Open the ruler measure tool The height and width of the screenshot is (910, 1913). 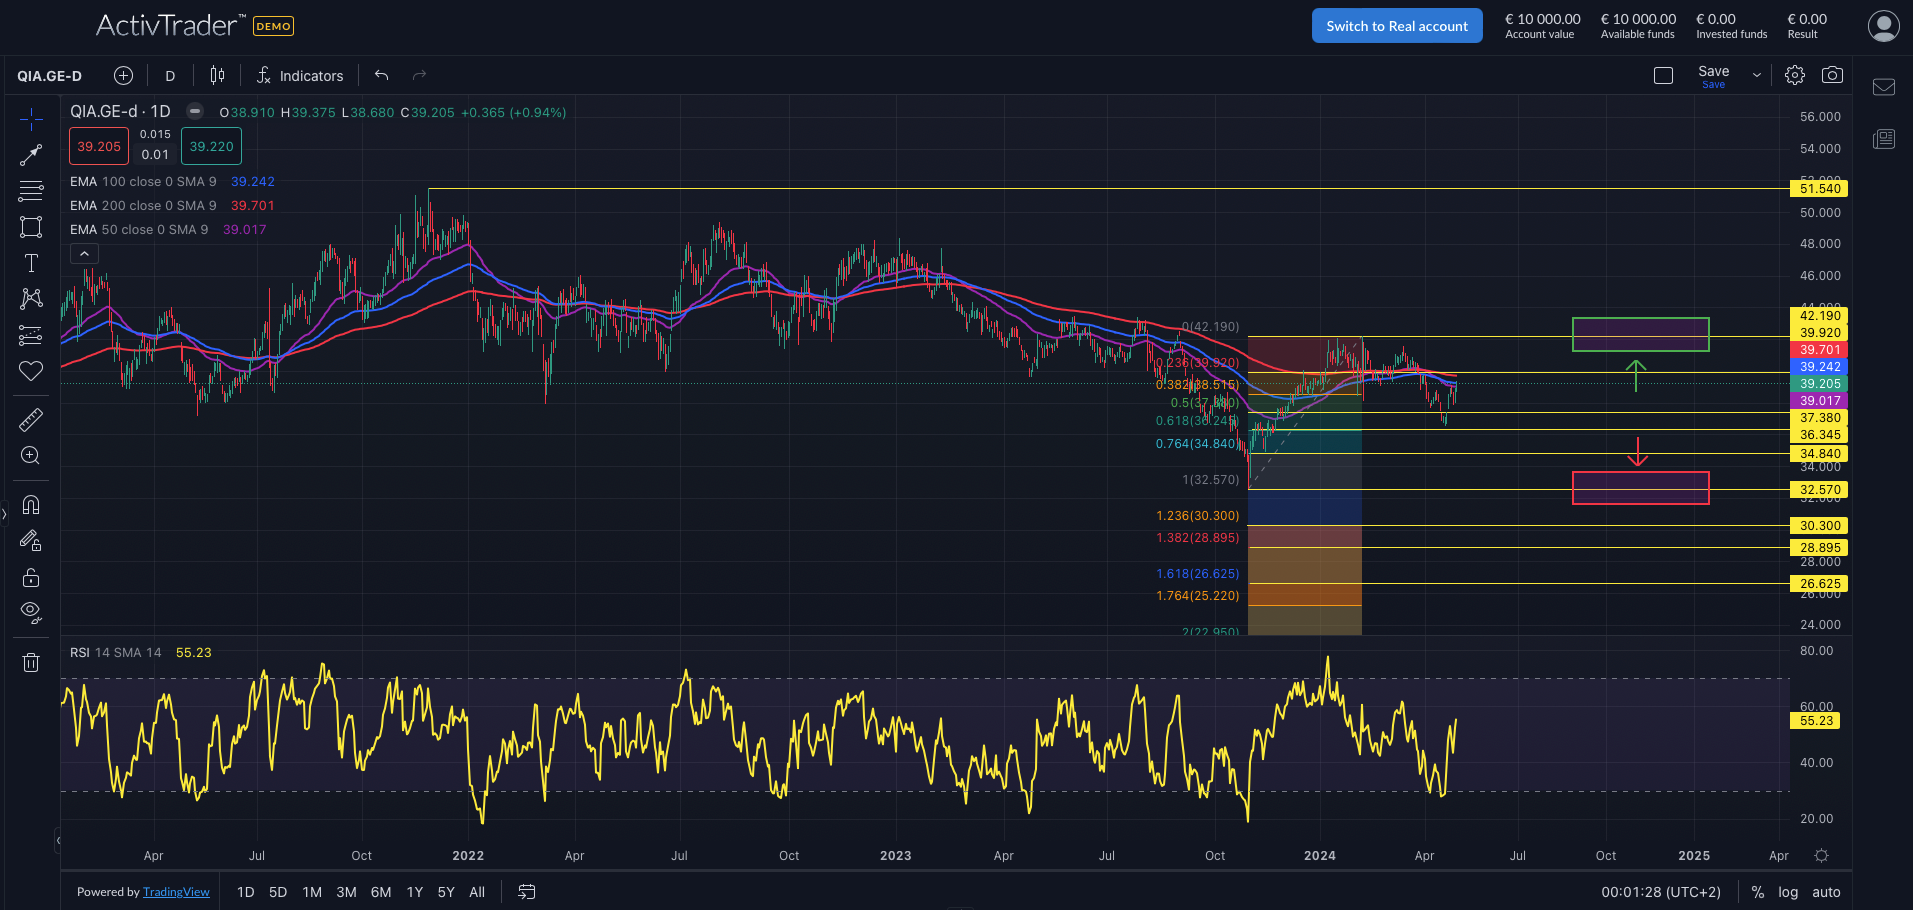coord(31,420)
